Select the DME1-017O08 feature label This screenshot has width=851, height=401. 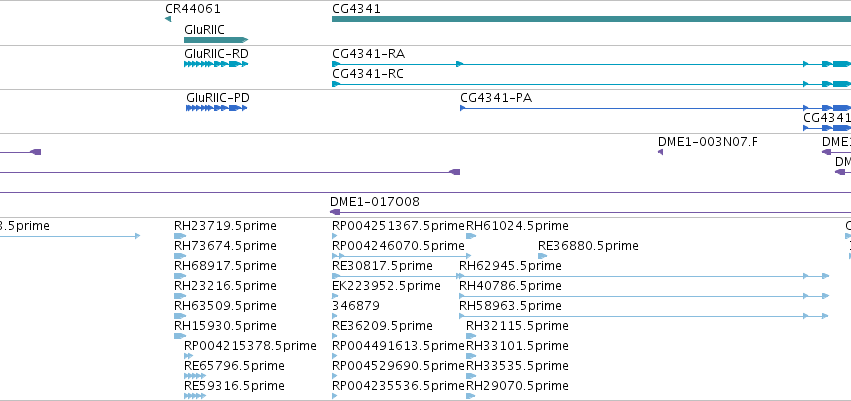click(x=374, y=202)
